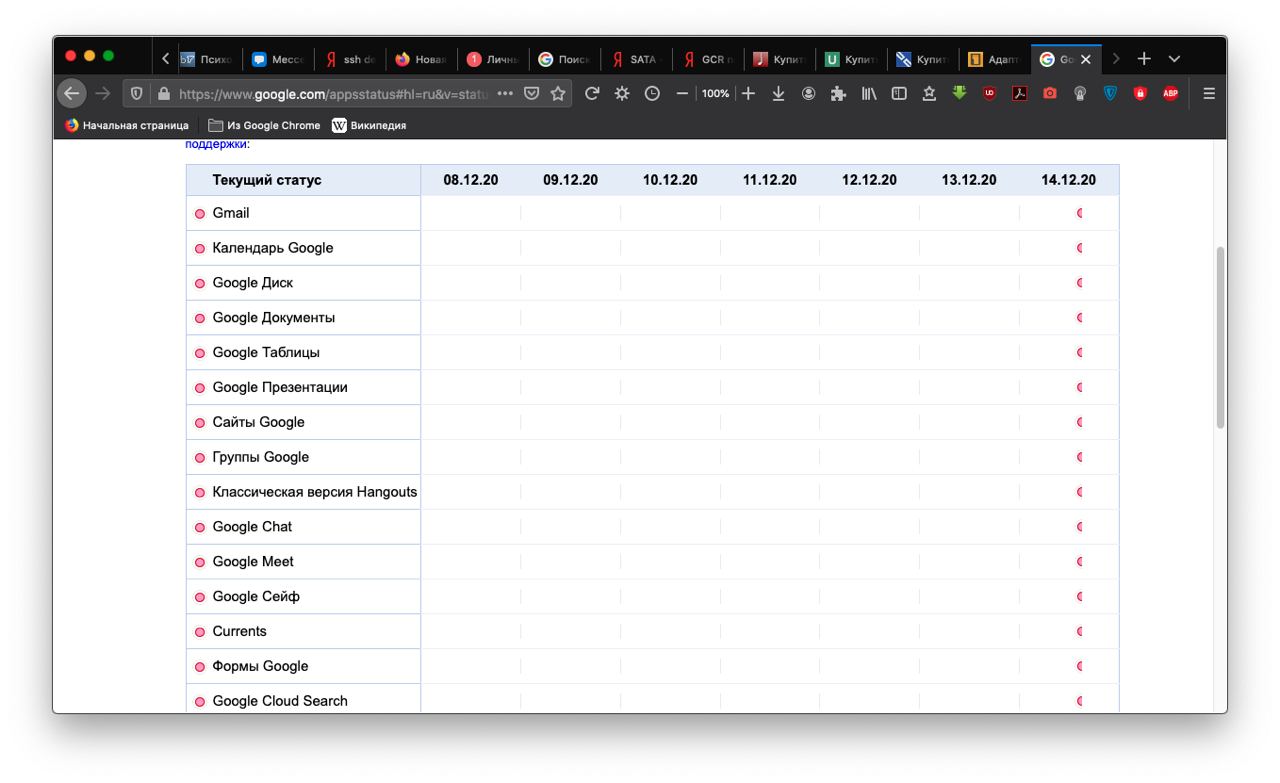Screen dimensions: 1280x783
Task: Open the Firefox hamburger menu
Action: tap(1209, 94)
